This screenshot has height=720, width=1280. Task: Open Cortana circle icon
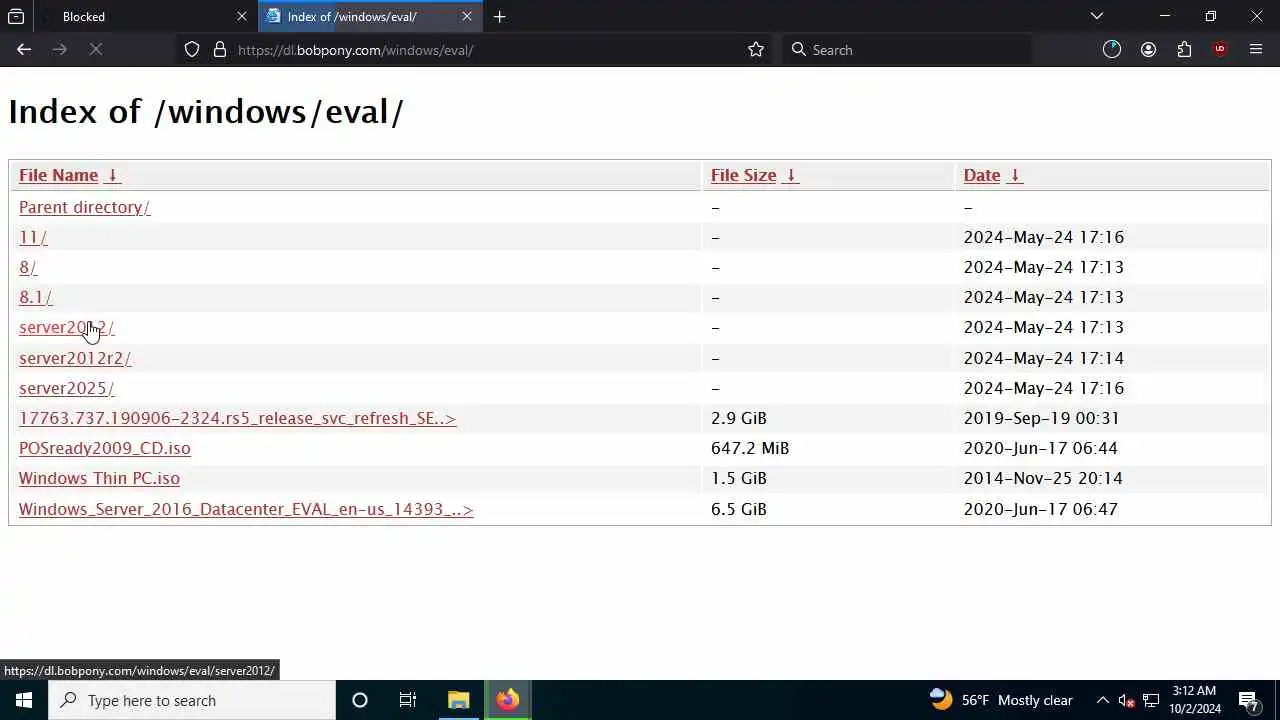point(360,700)
